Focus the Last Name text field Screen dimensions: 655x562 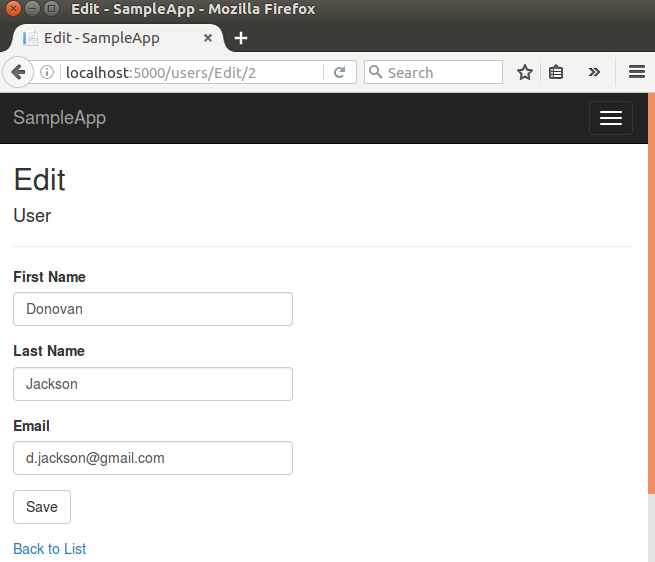click(152, 384)
